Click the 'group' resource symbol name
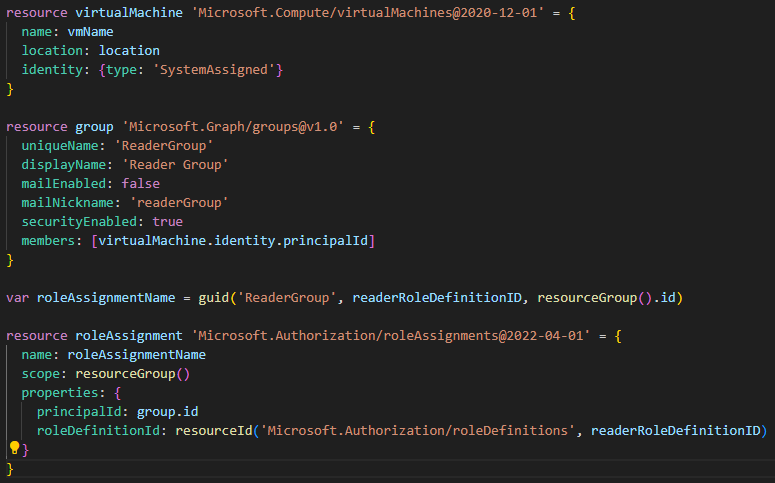Image resolution: width=775 pixels, height=483 pixels. pyautogui.click(x=94, y=127)
